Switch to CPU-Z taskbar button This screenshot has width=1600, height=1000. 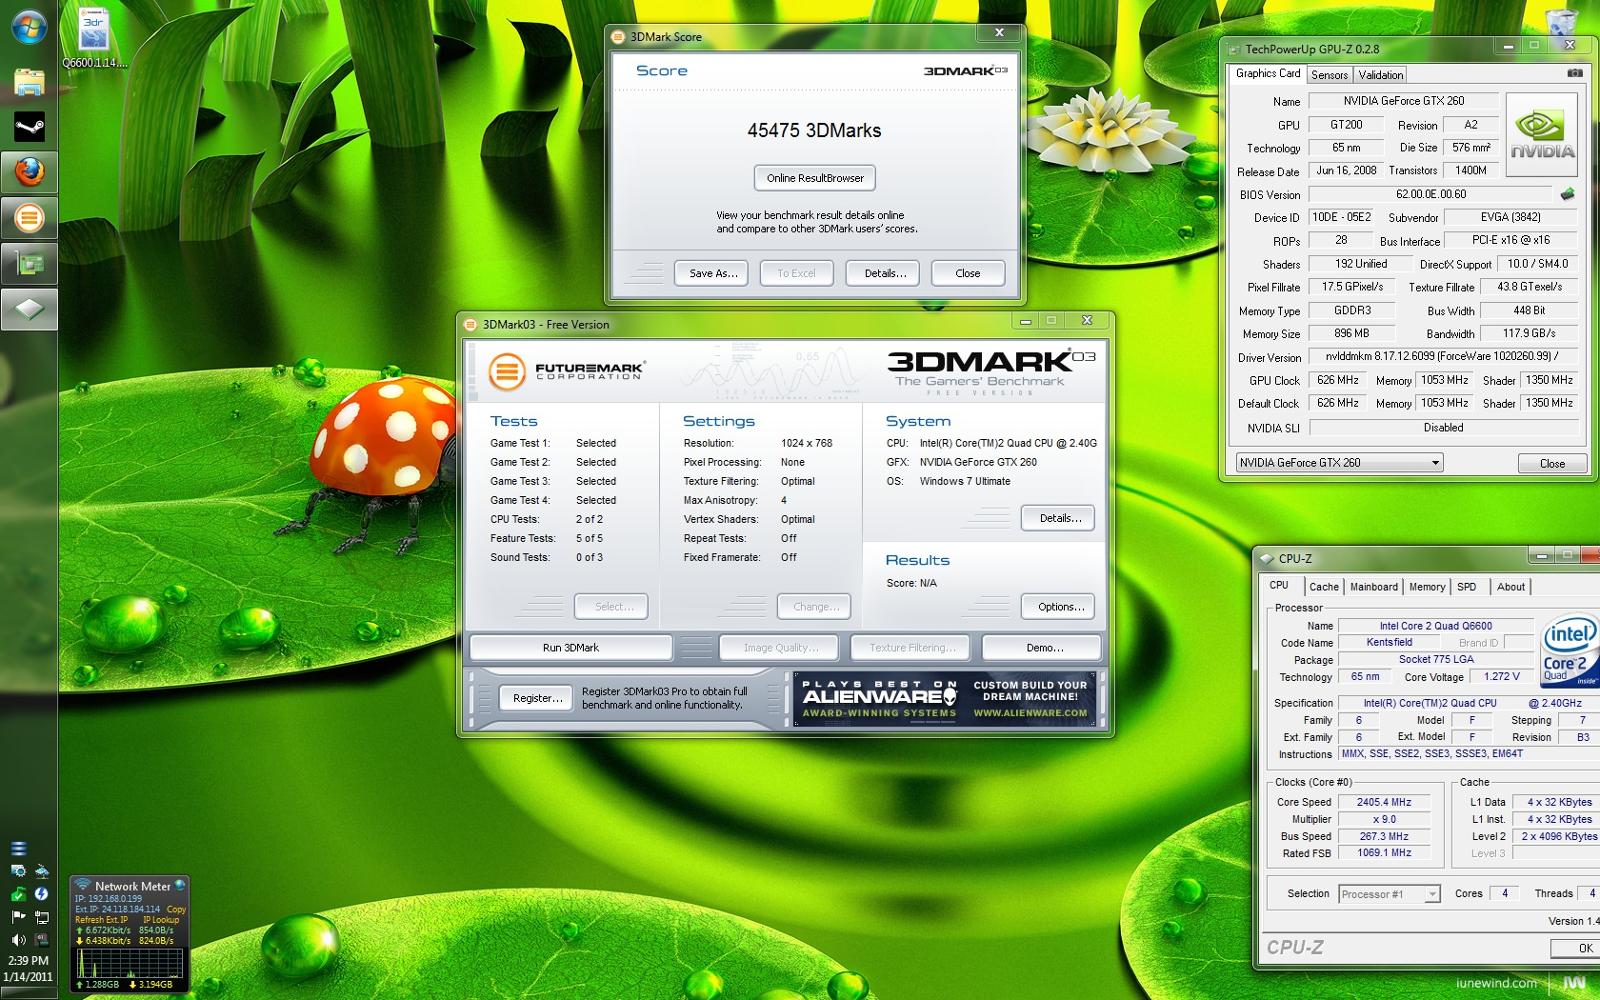(28, 310)
